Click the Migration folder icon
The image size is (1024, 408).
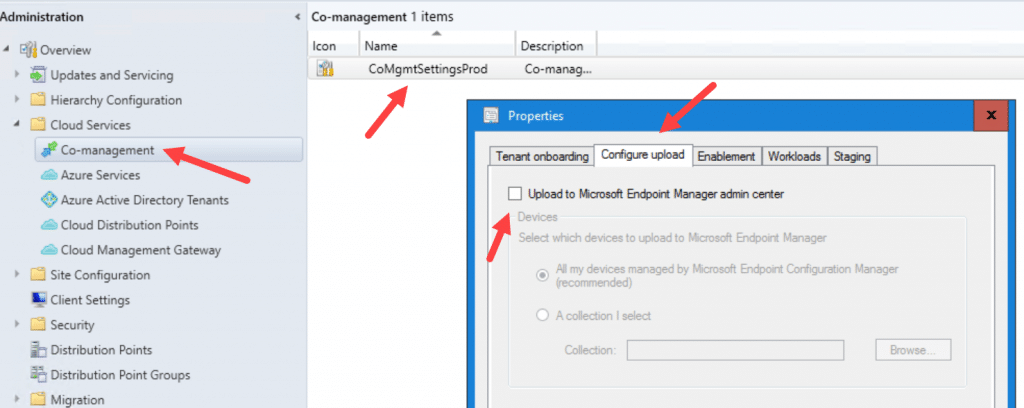[x=38, y=400]
